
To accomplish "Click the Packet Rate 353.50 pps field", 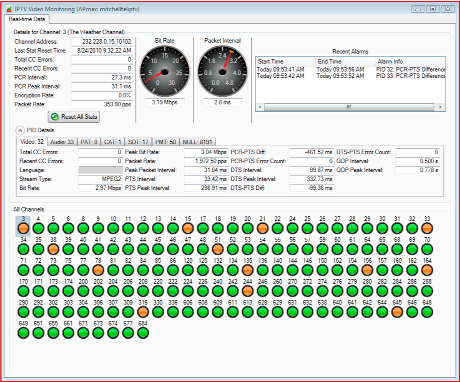I will (x=102, y=104).
